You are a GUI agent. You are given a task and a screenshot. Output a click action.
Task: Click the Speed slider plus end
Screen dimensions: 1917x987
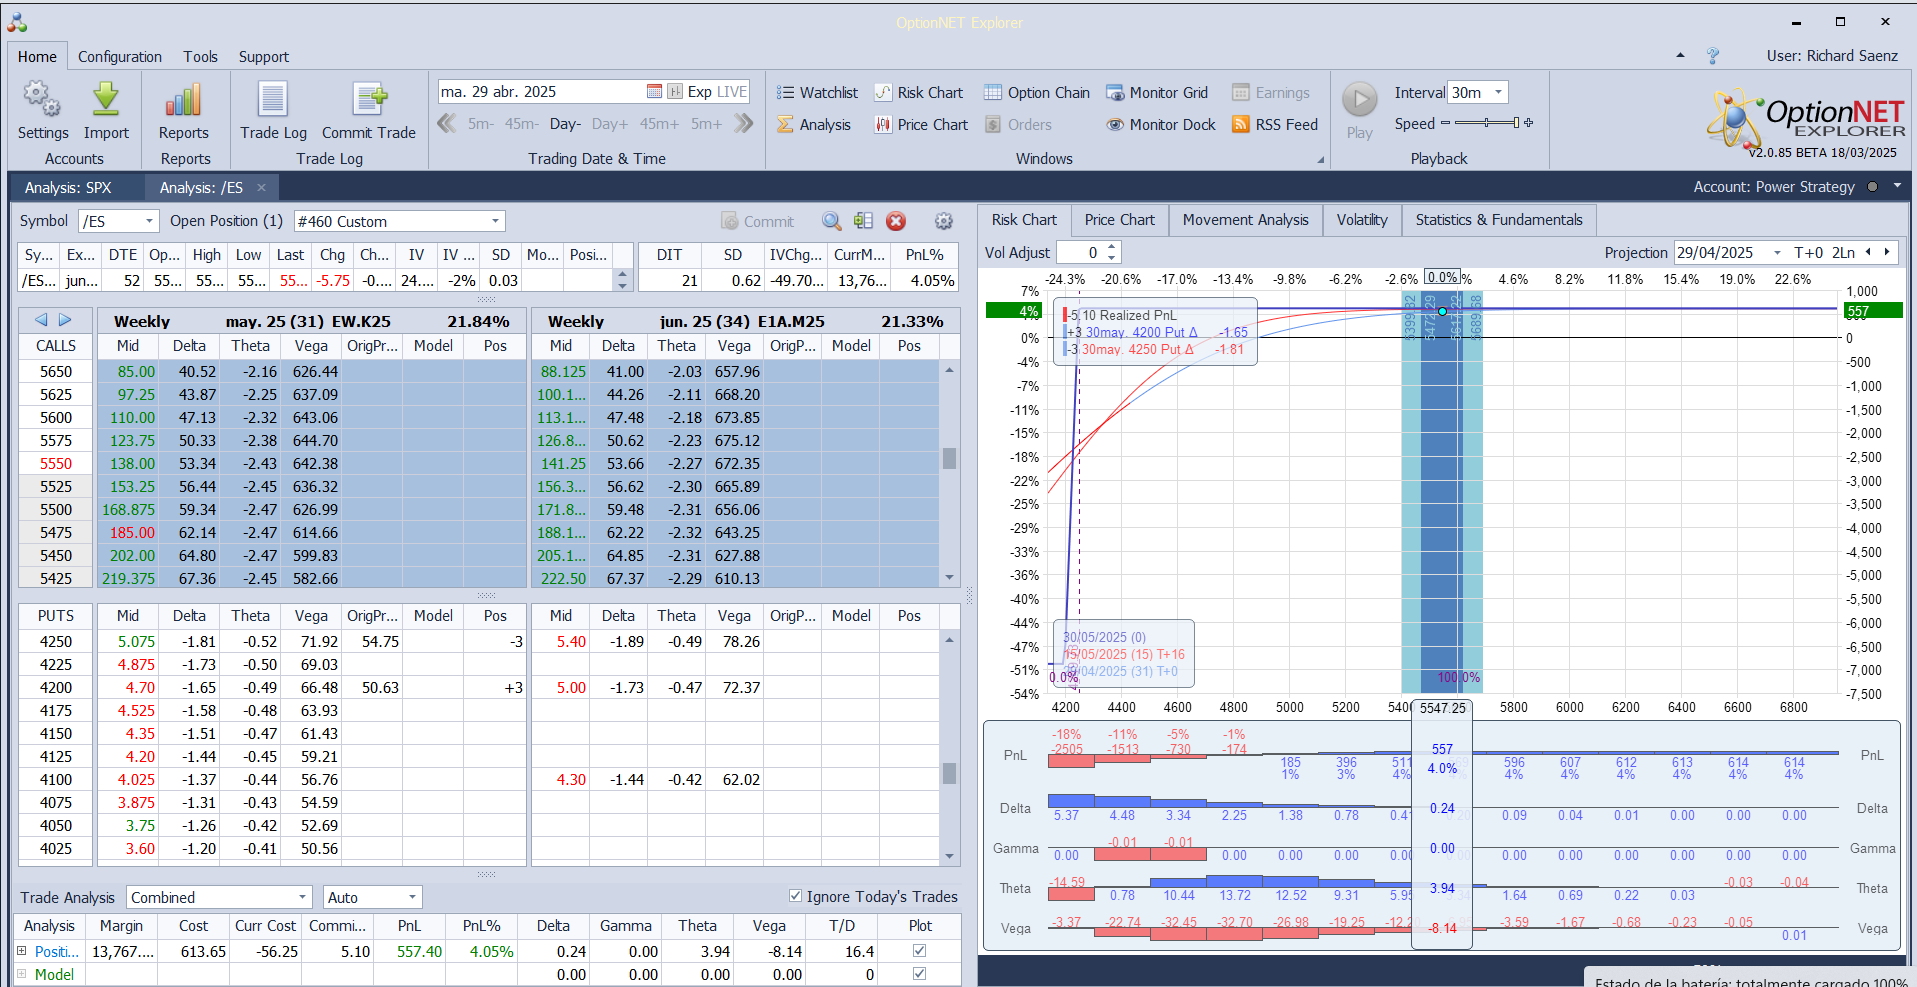(x=1528, y=122)
